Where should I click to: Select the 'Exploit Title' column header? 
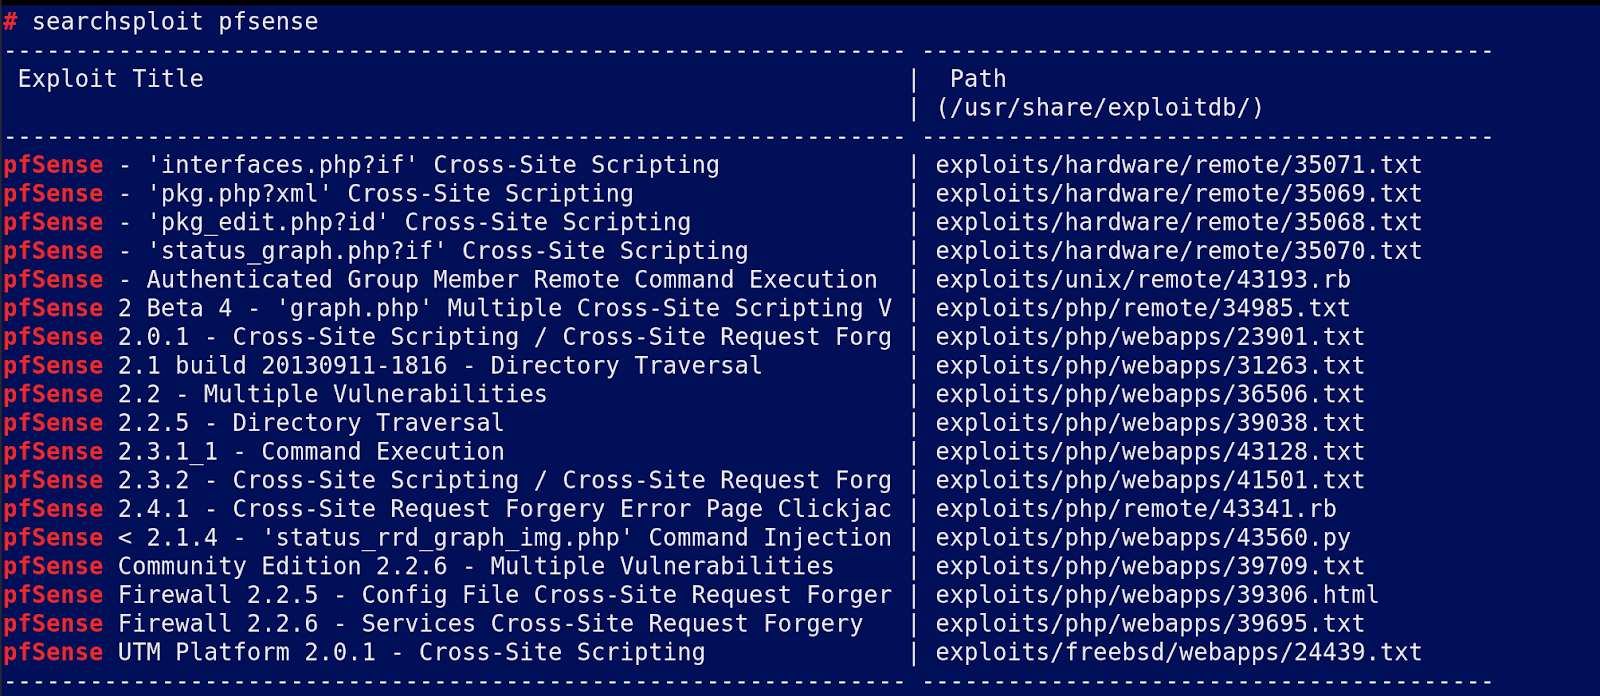click(x=111, y=79)
